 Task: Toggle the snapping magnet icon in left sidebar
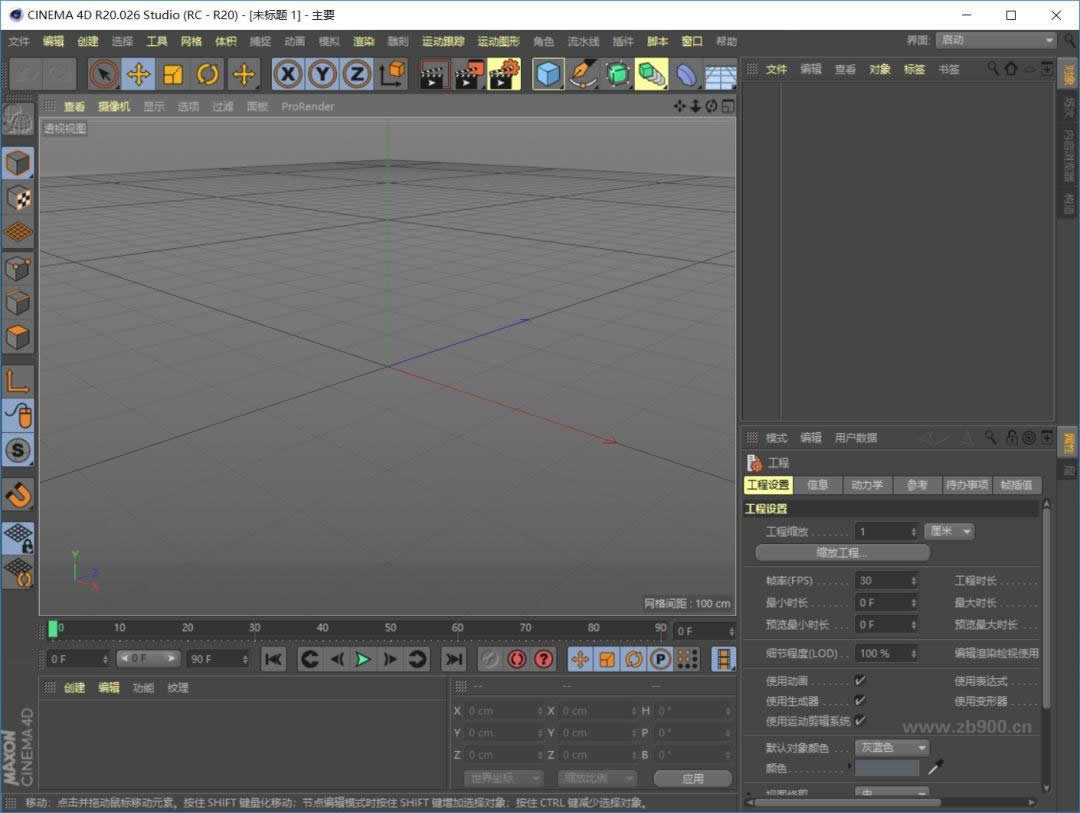tap(17, 494)
